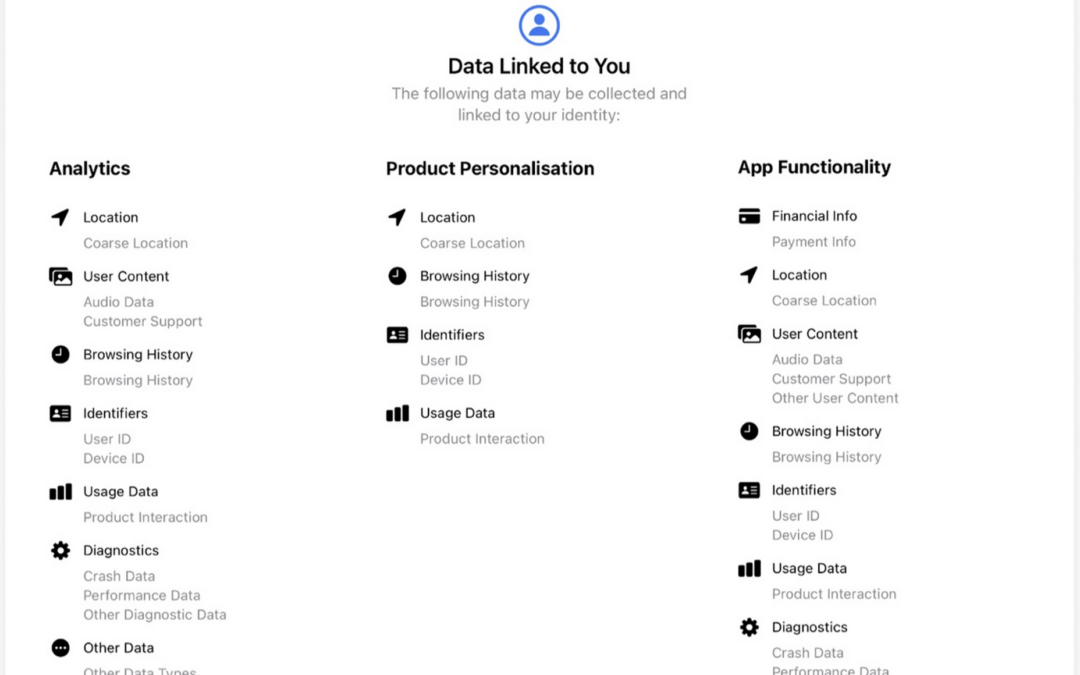Viewport: 1080px width, 675px height.
Task: Click the Financial Info credit card icon
Action: pyautogui.click(x=749, y=216)
